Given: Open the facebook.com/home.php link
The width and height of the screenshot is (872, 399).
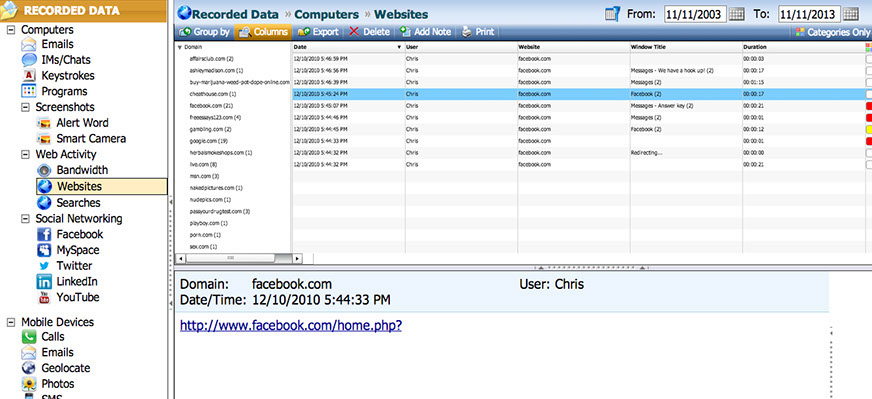Looking at the screenshot, I should 291,326.
